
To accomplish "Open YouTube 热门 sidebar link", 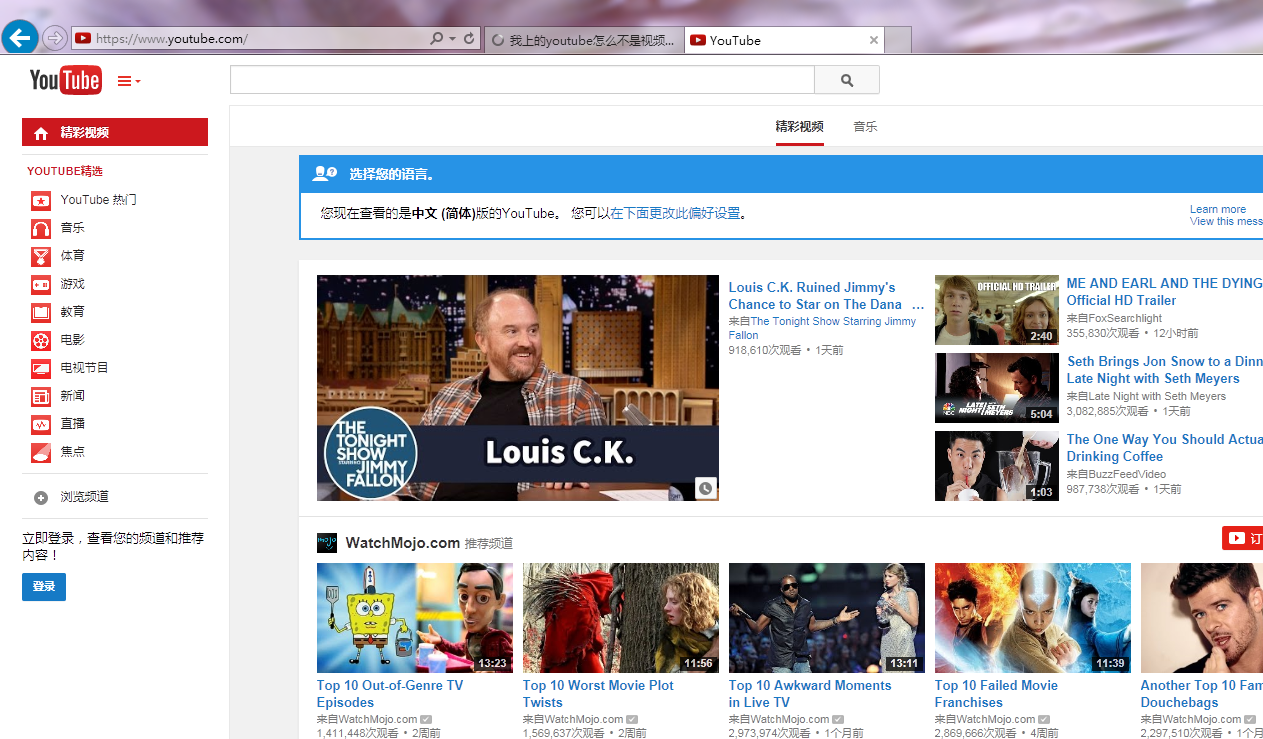I will (x=98, y=200).
